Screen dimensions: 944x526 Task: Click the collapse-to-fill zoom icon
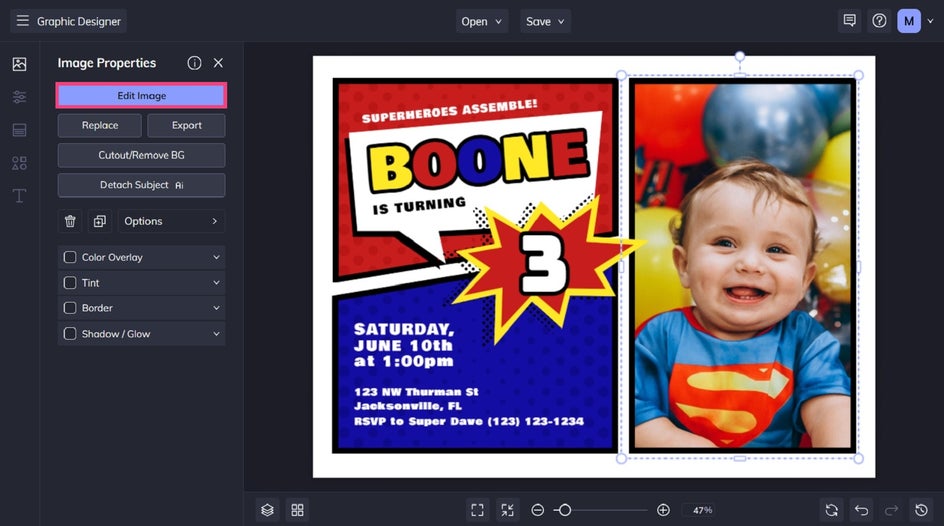(x=508, y=510)
